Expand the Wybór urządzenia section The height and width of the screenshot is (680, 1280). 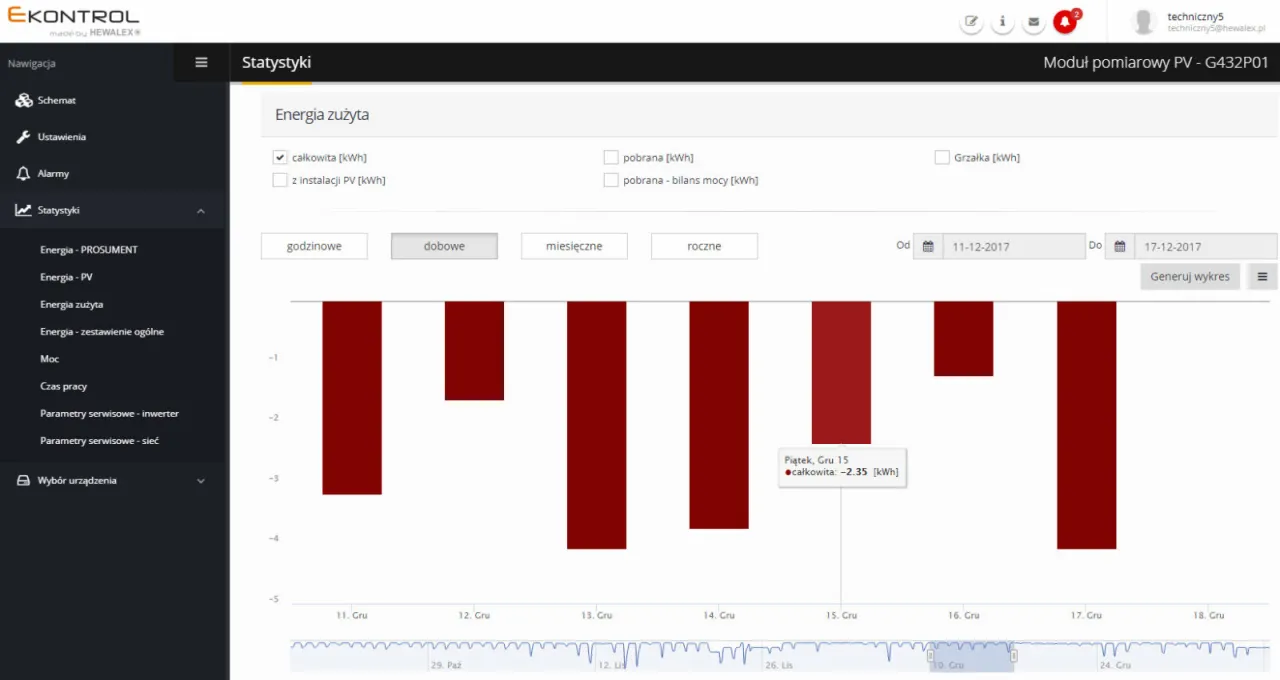tap(200, 481)
